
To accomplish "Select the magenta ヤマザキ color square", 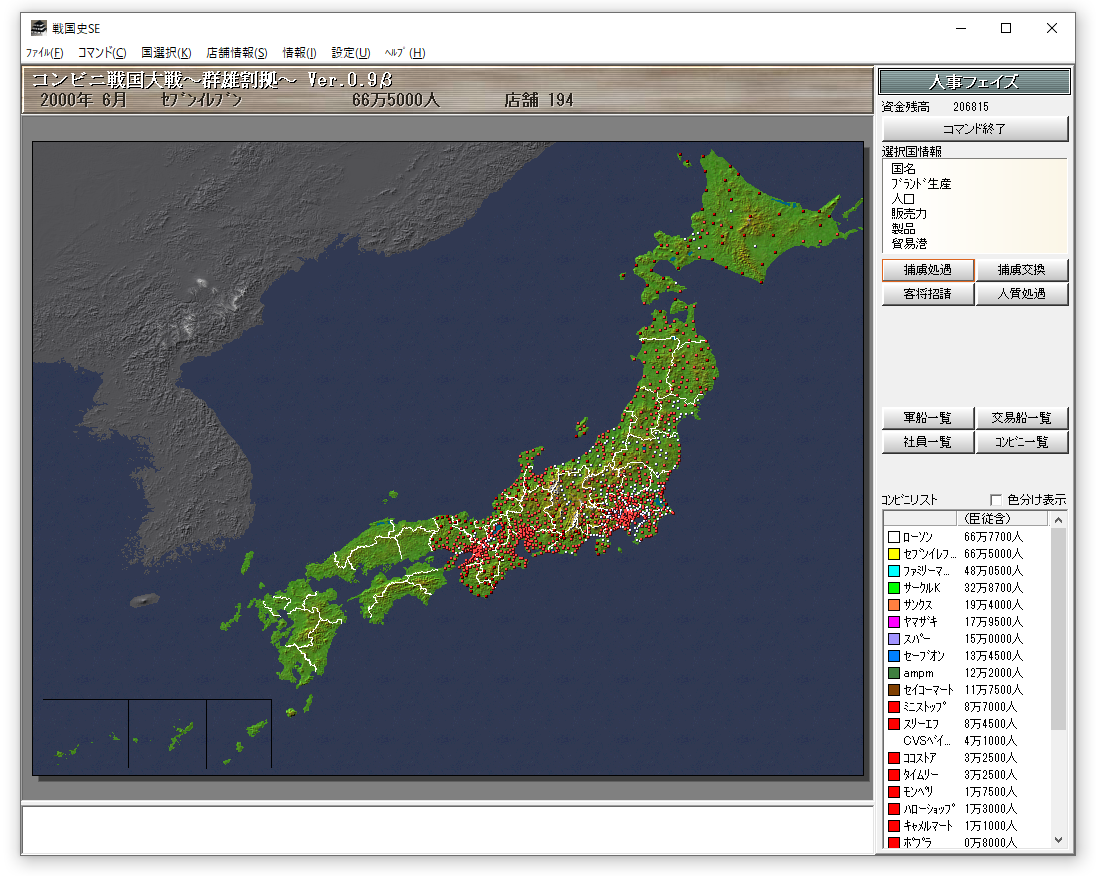I will [x=894, y=622].
